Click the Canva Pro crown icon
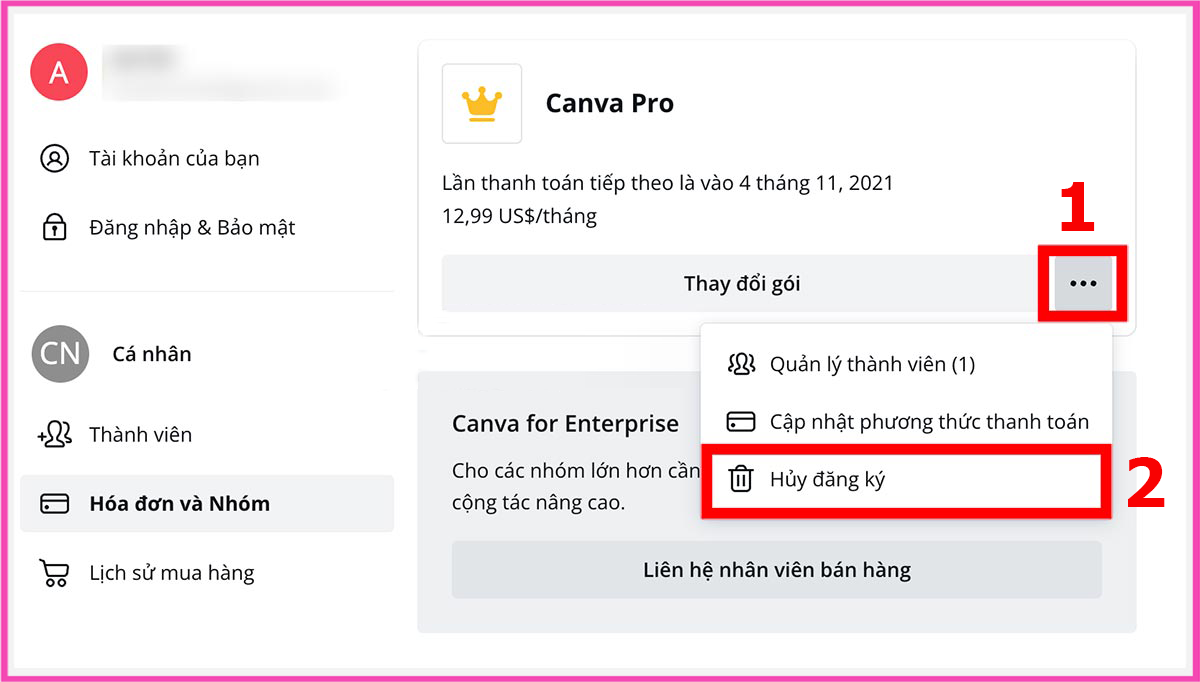Viewport: 1200px width, 682px height. (x=482, y=103)
